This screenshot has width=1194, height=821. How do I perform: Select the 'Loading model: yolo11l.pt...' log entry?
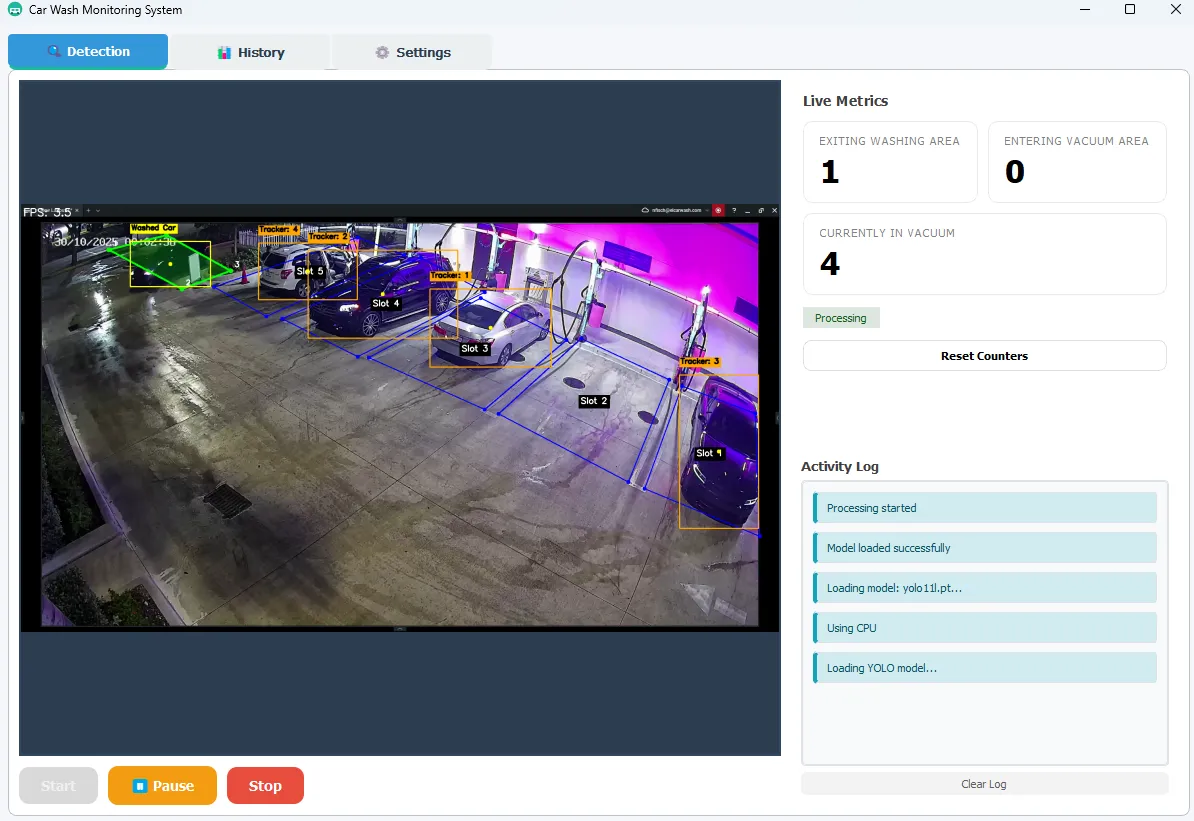pyautogui.click(x=985, y=588)
